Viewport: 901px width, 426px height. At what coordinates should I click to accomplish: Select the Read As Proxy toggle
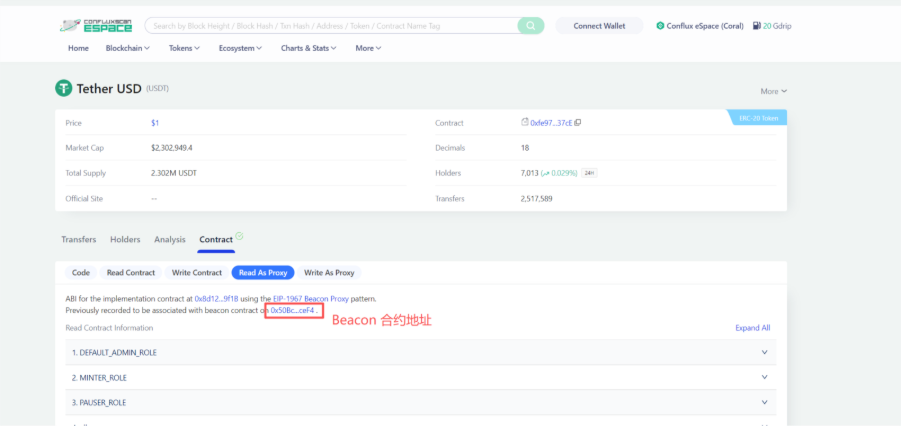point(260,272)
